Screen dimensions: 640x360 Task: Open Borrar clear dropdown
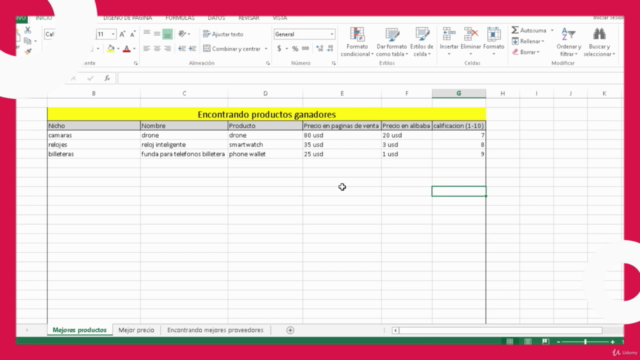(526, 52)
